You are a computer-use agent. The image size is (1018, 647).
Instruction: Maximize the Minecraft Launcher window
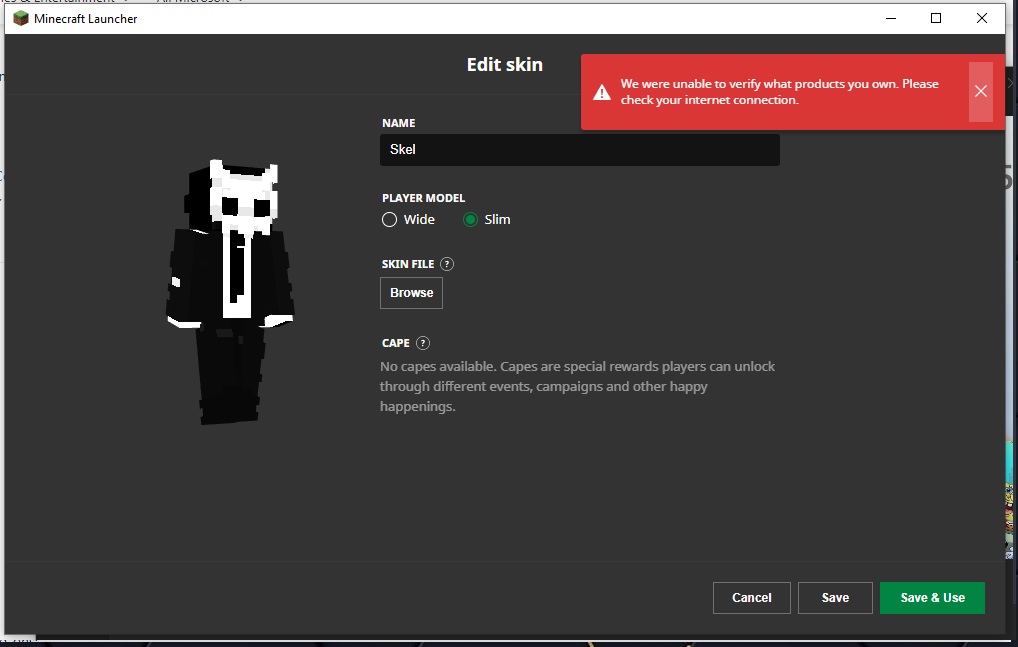pyautogui.click(x=936, y=18)
